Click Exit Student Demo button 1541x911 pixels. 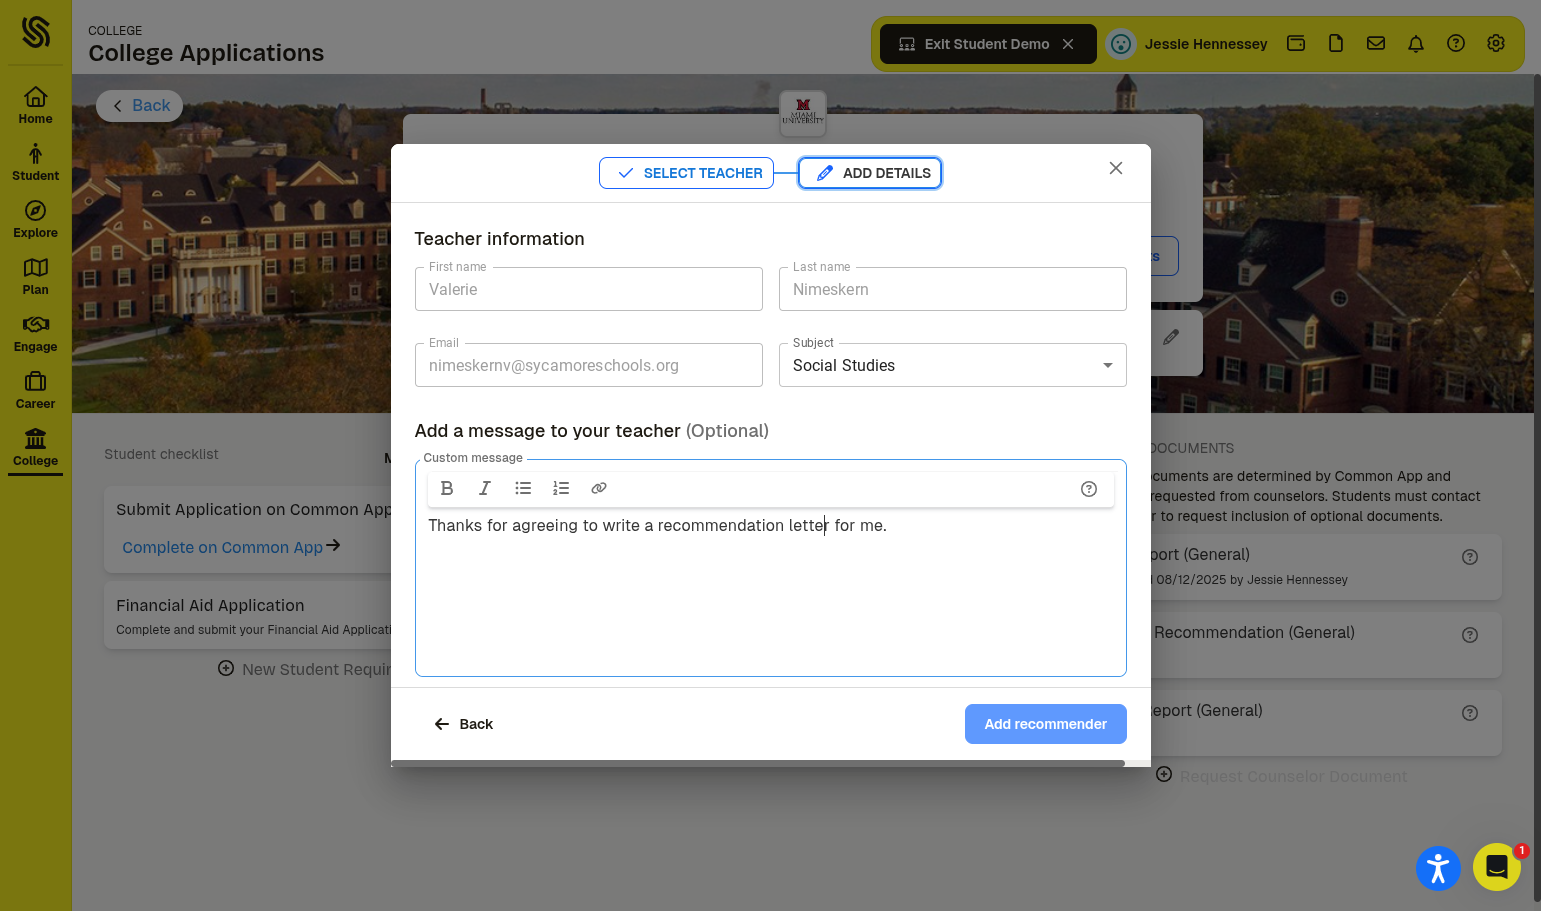[x=988, y=44]
